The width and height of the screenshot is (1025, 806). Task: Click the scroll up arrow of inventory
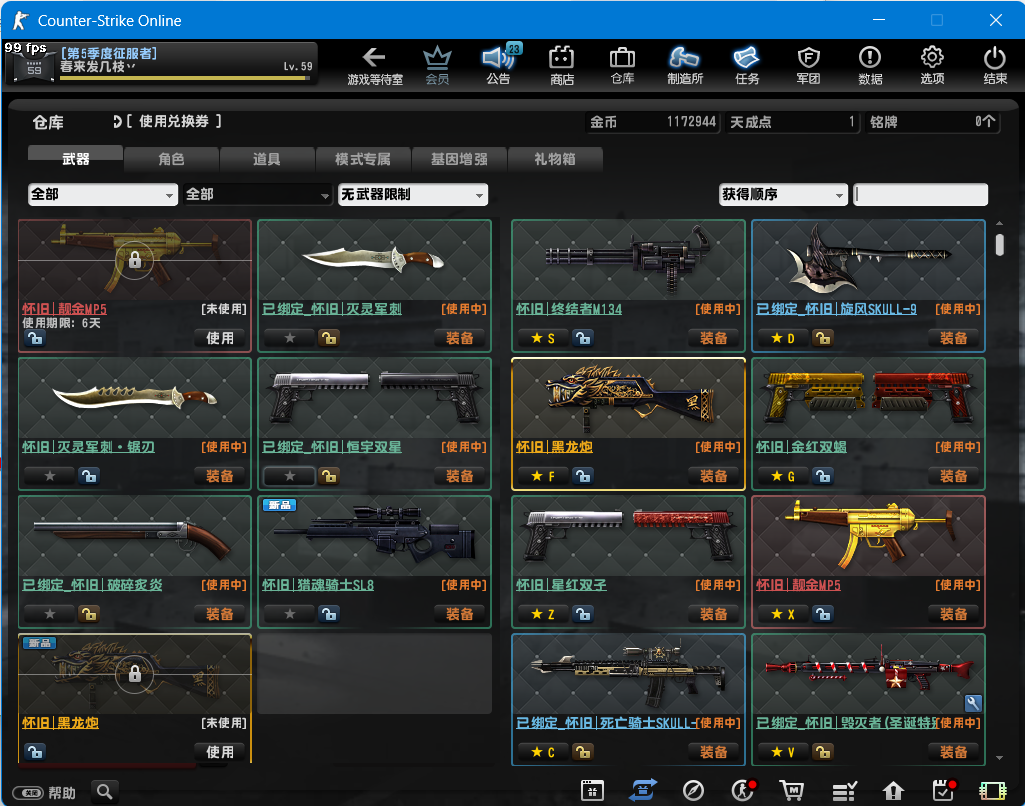pos(1000,224)
